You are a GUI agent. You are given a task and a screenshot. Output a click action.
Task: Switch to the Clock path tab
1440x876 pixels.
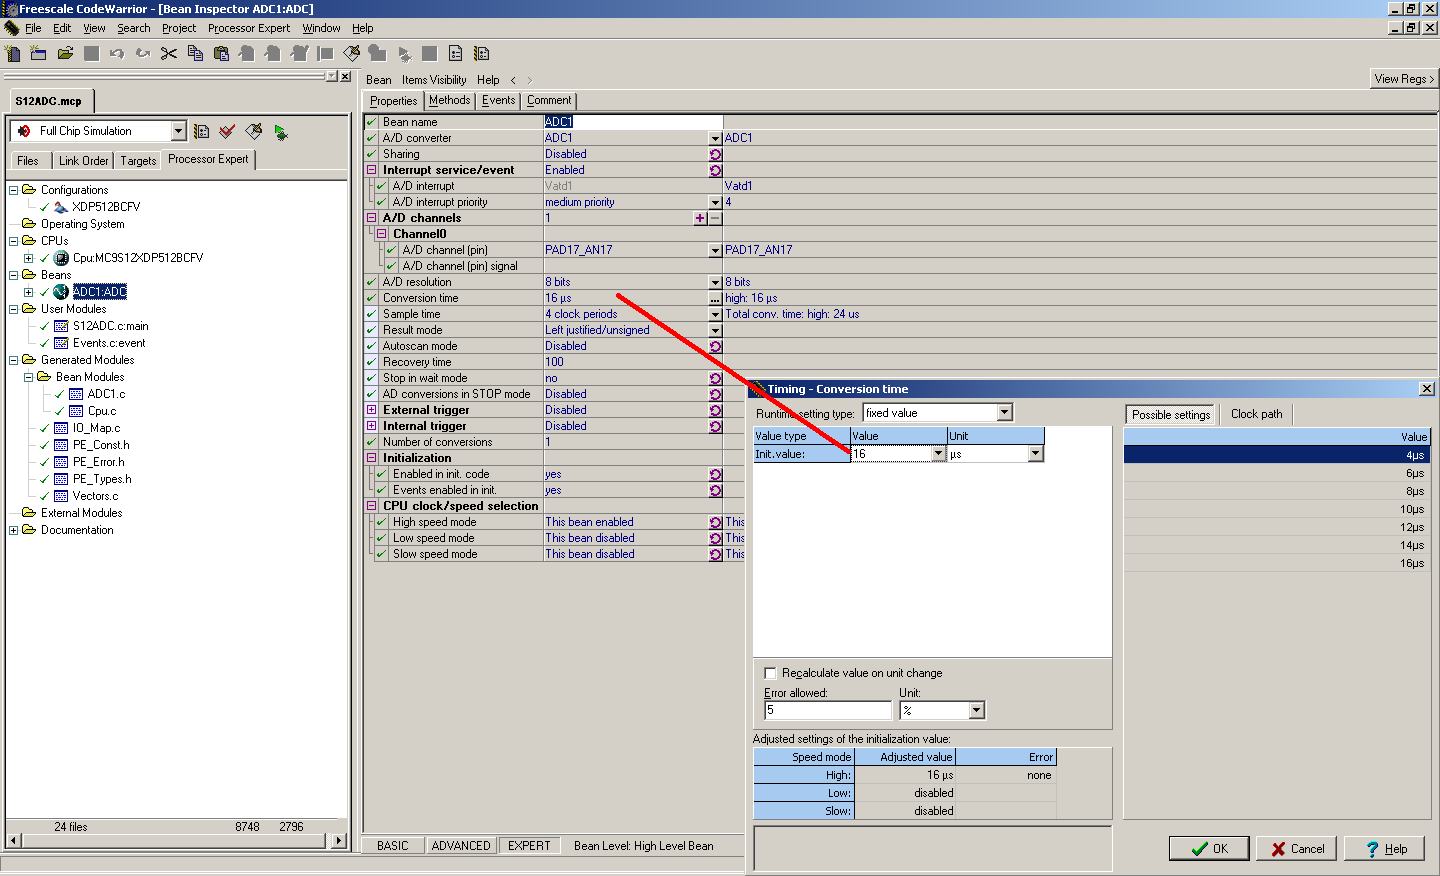pos(1256,414)
